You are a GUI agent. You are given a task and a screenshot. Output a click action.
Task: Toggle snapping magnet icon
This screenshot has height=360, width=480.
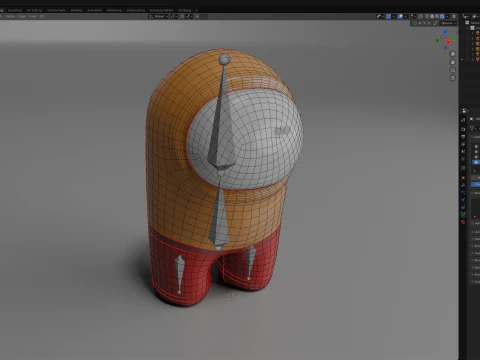click(182, 16)
